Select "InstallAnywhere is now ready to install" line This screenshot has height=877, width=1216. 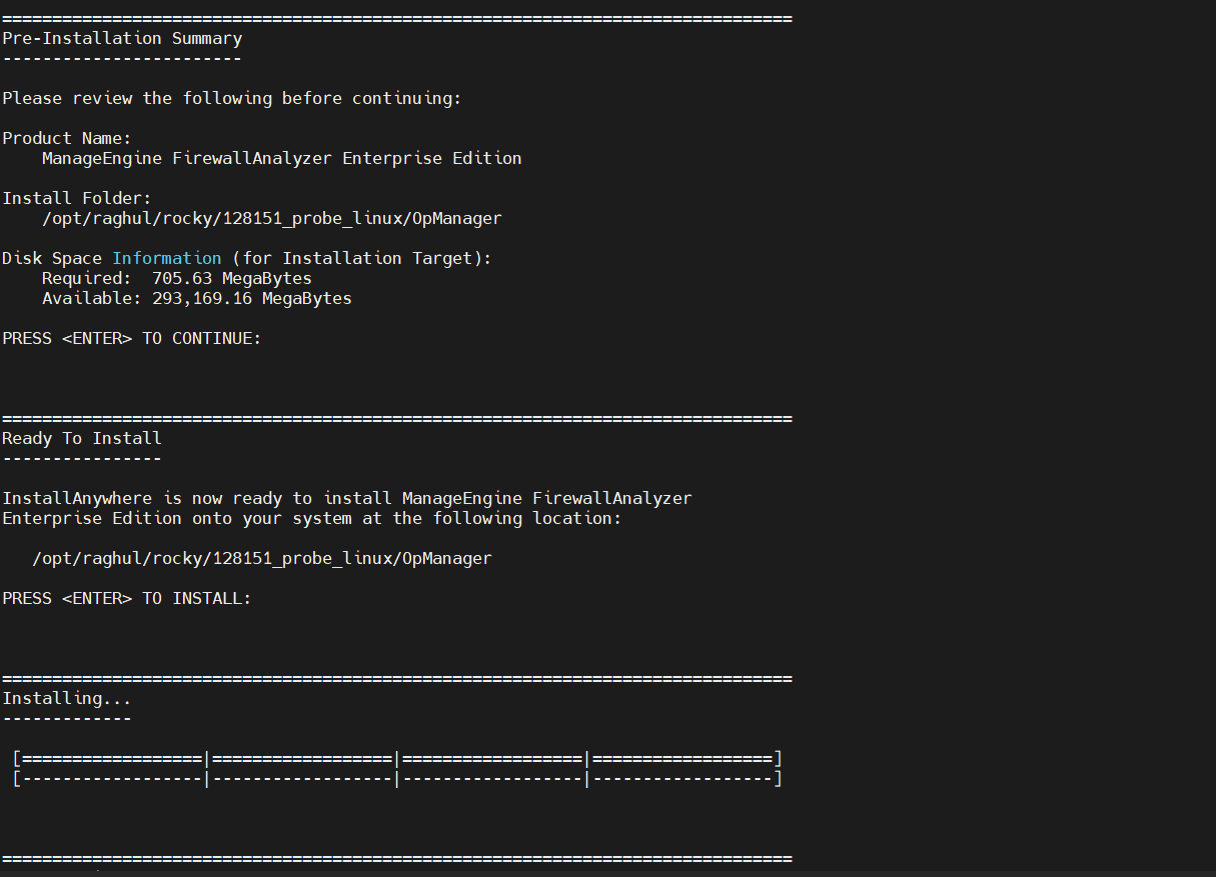click(347, 498)
